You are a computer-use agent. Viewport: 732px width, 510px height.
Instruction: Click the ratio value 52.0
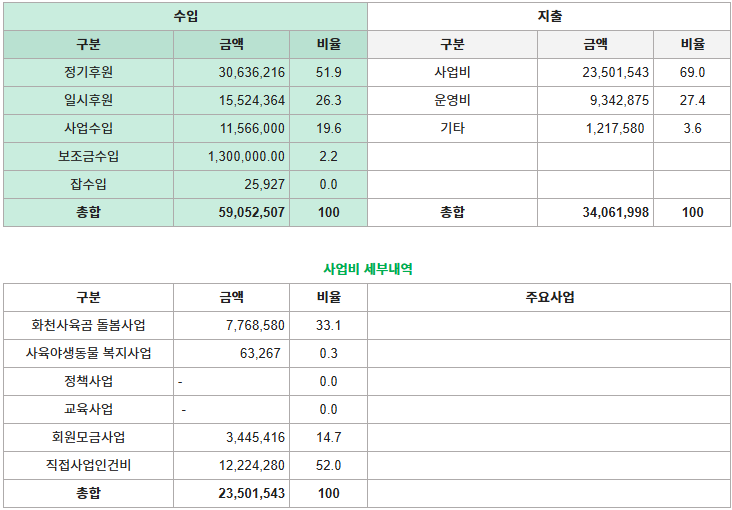pyautogui.click(x=328, y=466)
